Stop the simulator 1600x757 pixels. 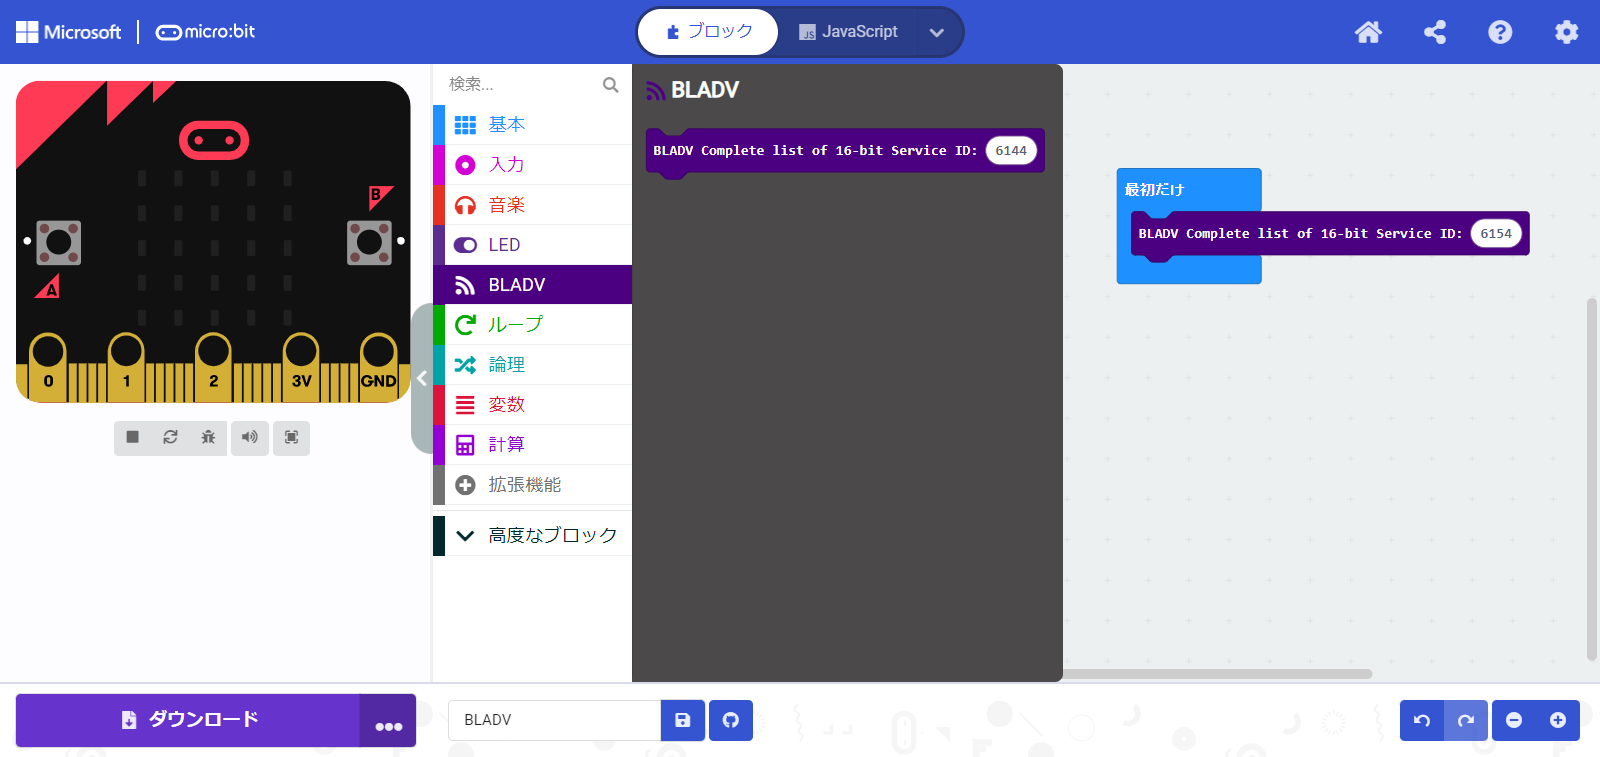[133, 437]
